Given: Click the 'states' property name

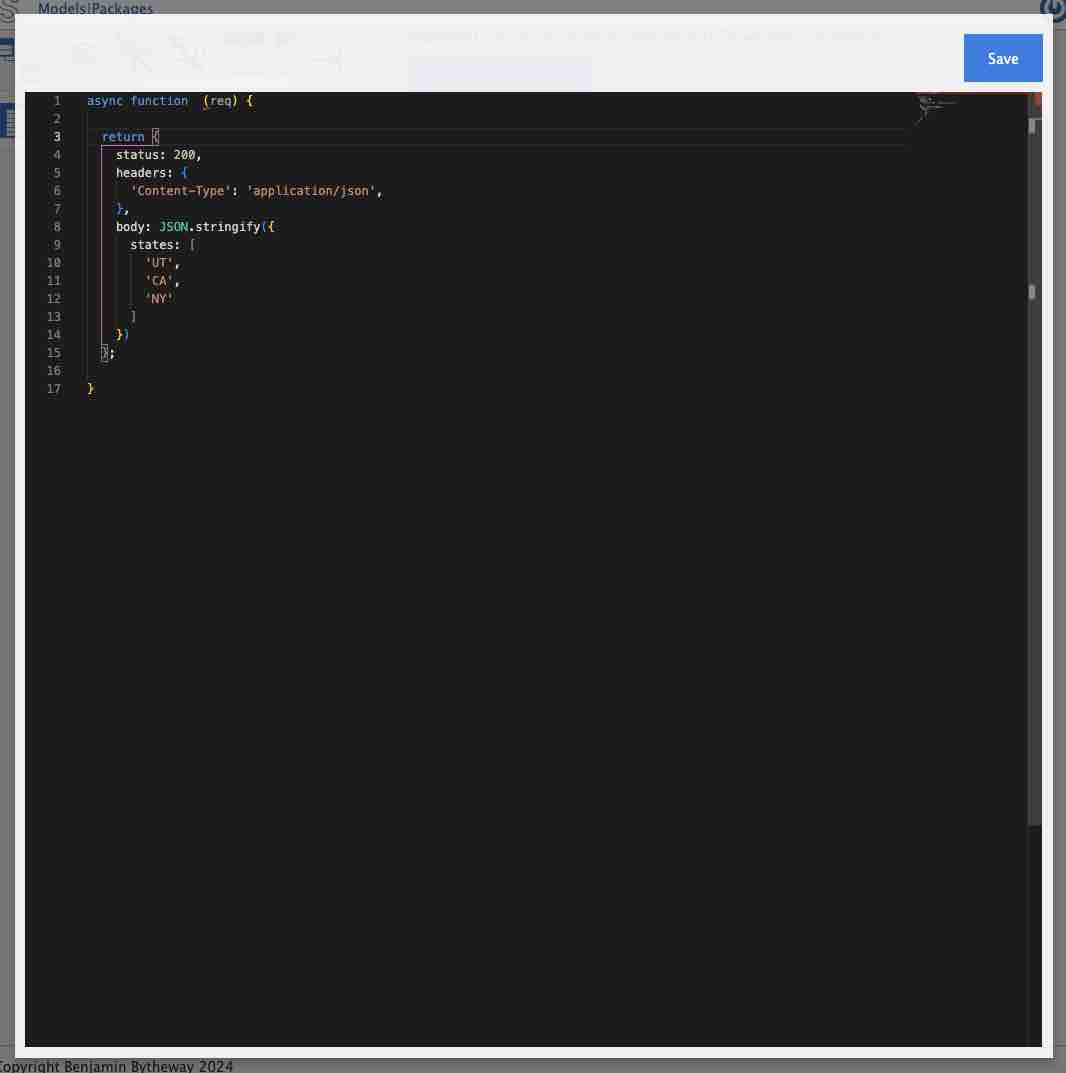Looking at the screenshot, I should pos(151,245).
